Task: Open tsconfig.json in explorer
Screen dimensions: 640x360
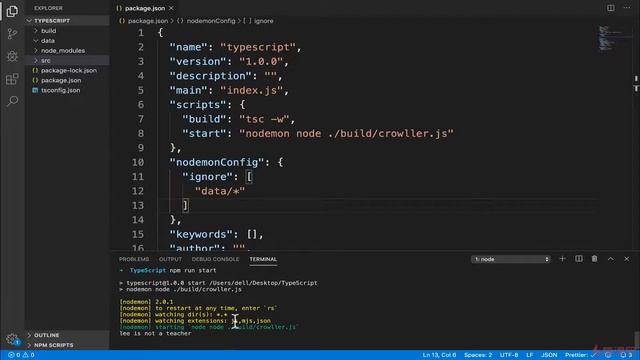Action: [67, 90]
